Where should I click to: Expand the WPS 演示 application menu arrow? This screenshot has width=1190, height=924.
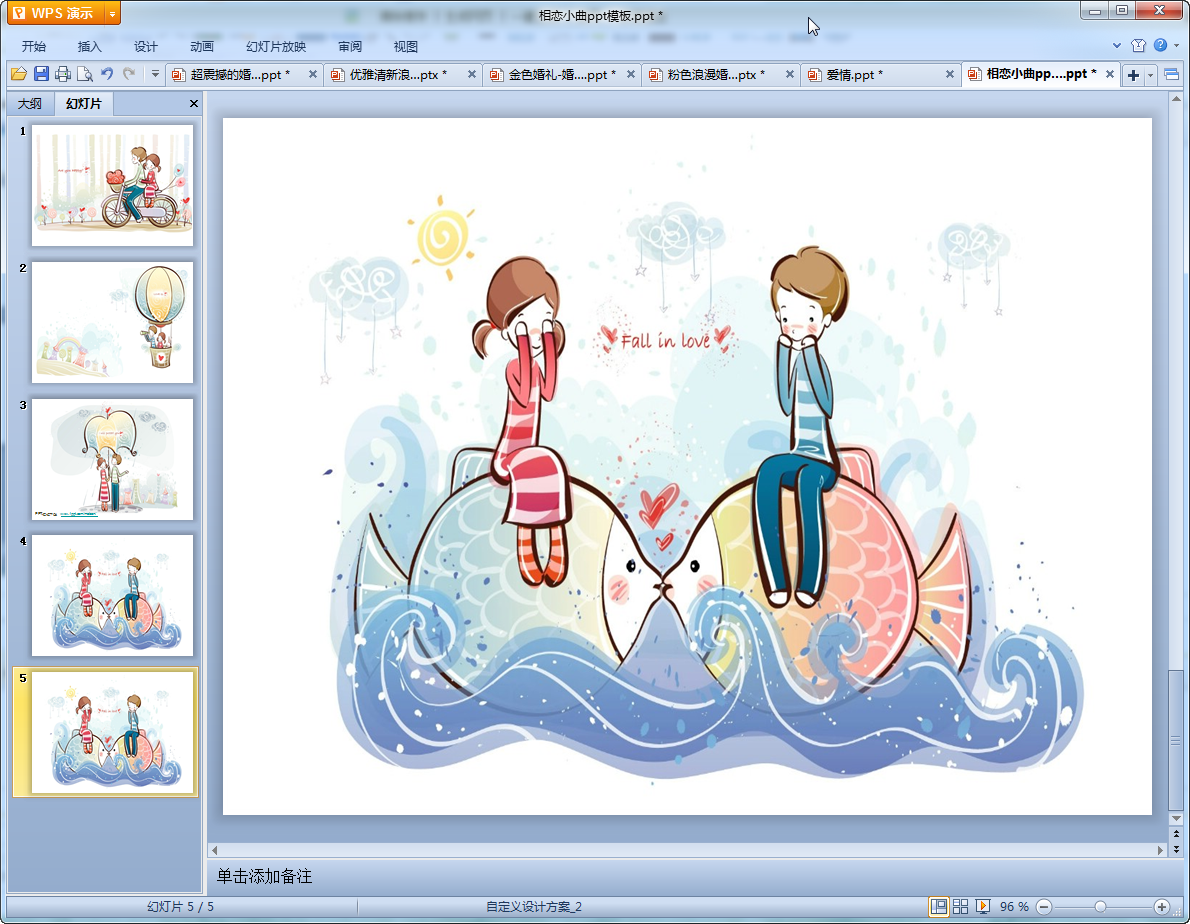(111, 13)
